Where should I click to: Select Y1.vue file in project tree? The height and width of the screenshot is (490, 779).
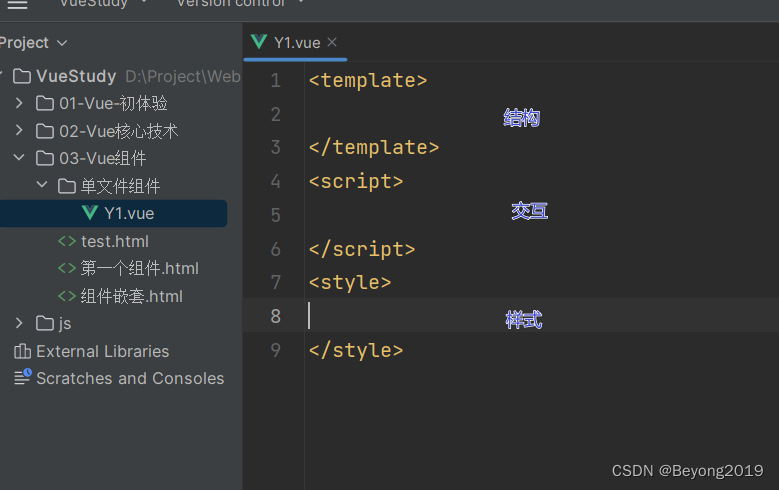pos(129,213)
